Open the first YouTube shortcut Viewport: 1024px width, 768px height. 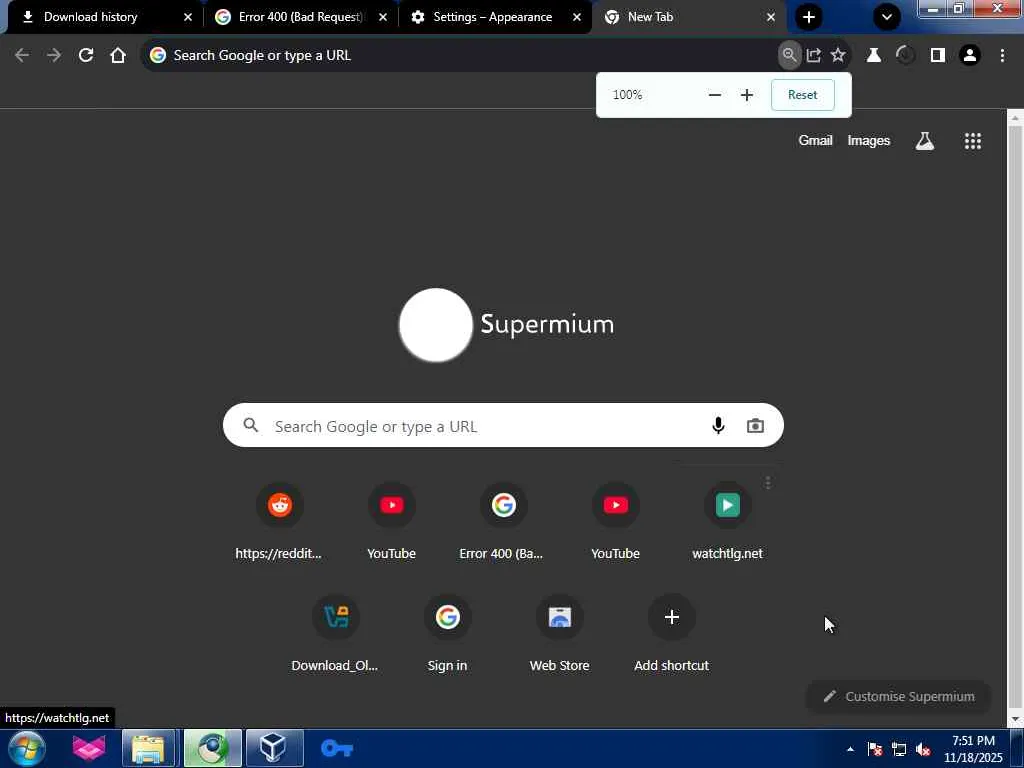(391, 521)
